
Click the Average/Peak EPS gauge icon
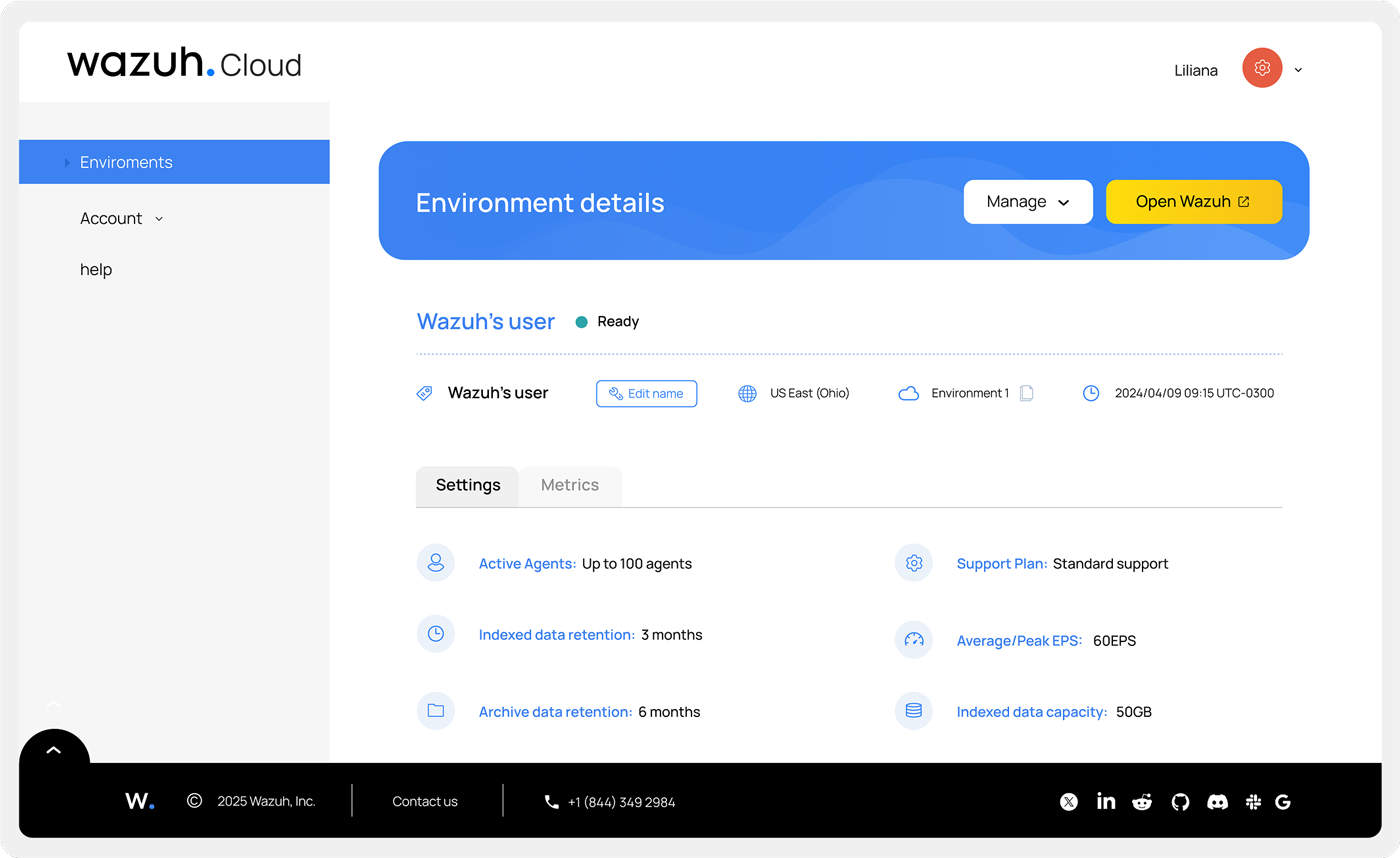(x=913, y=640)
